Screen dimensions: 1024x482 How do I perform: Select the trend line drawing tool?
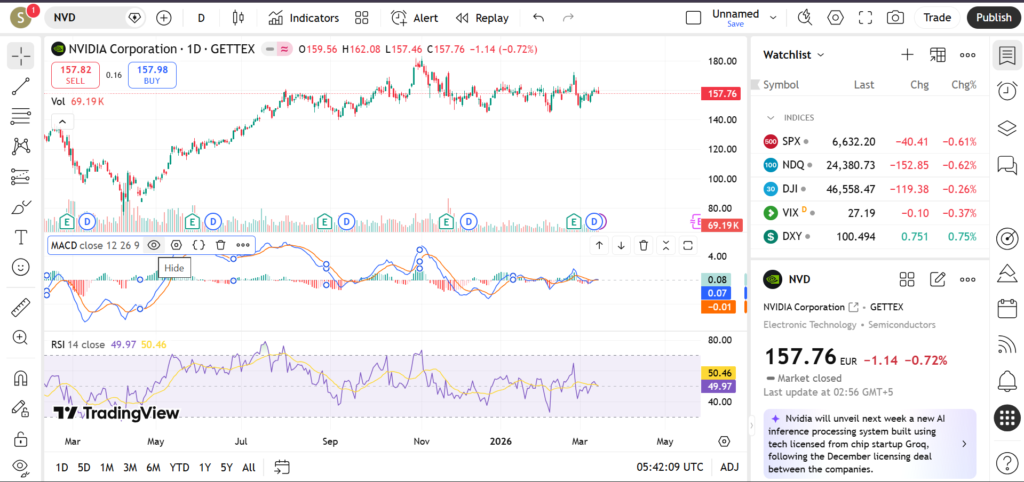pyautogui.click(x=20, y=87)
